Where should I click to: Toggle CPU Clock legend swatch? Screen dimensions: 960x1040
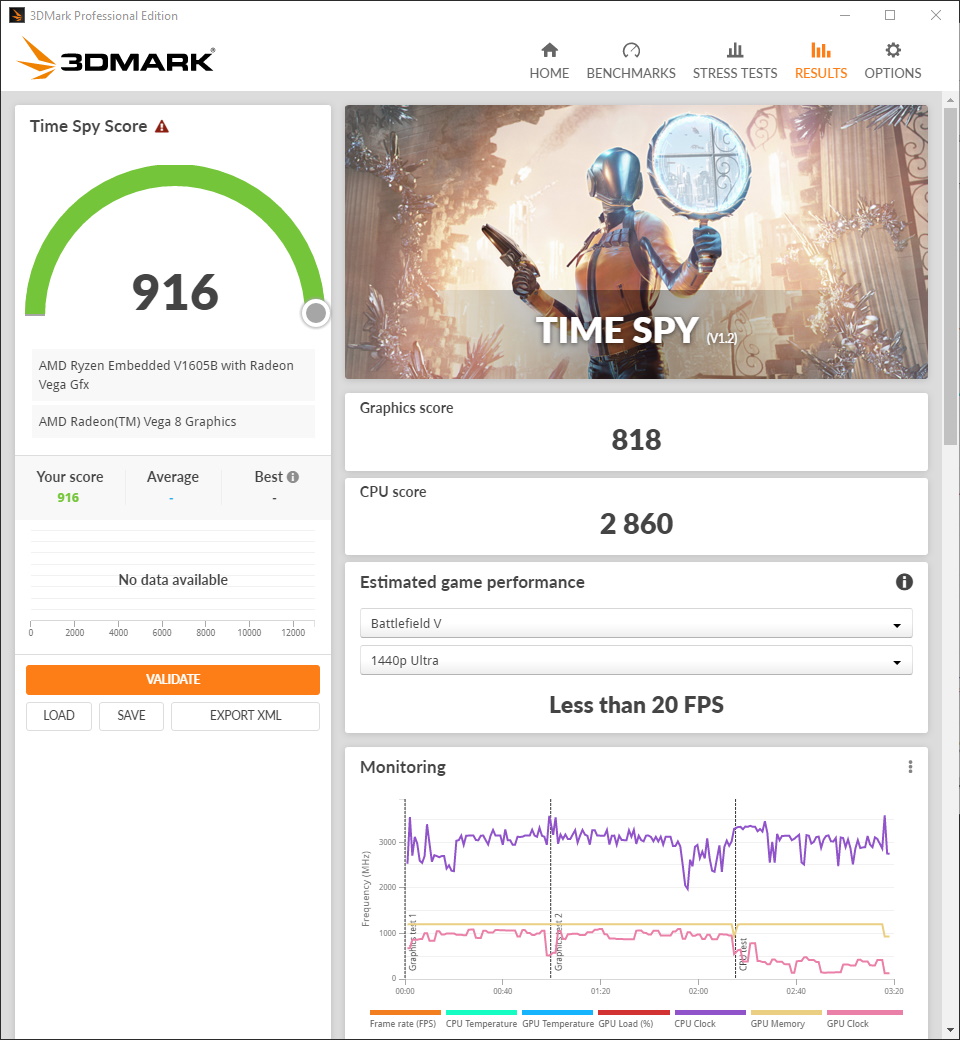point(710,1013)
